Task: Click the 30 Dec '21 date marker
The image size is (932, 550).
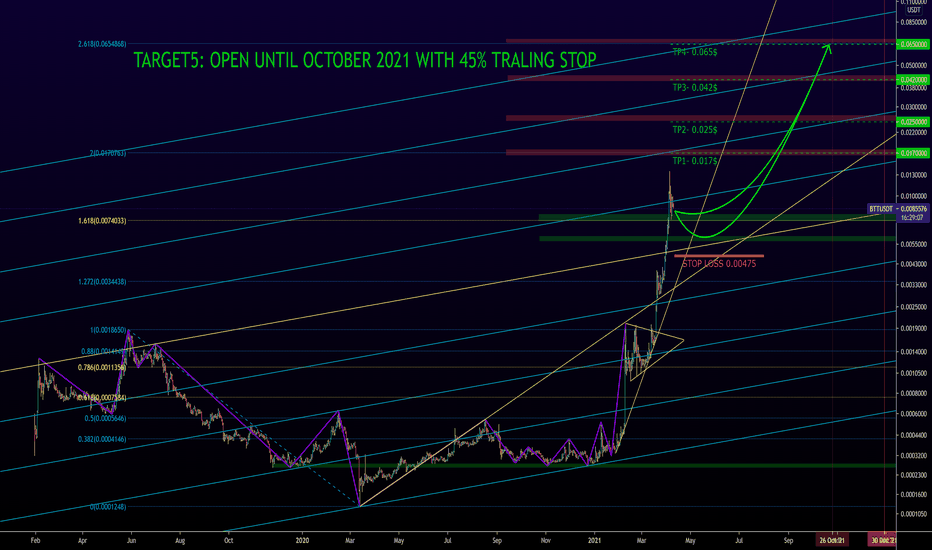Action: pyautogui.click(x=883, y=540)
